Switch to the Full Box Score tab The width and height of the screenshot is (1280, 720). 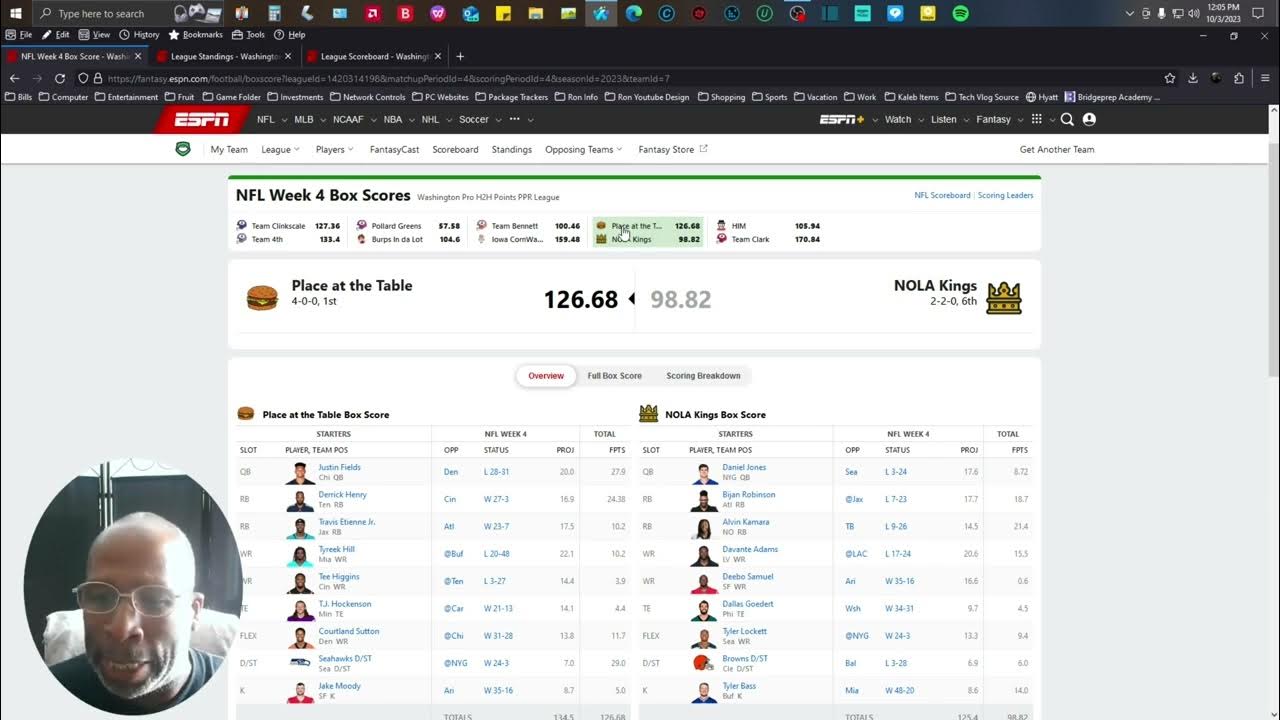point(614,376)
